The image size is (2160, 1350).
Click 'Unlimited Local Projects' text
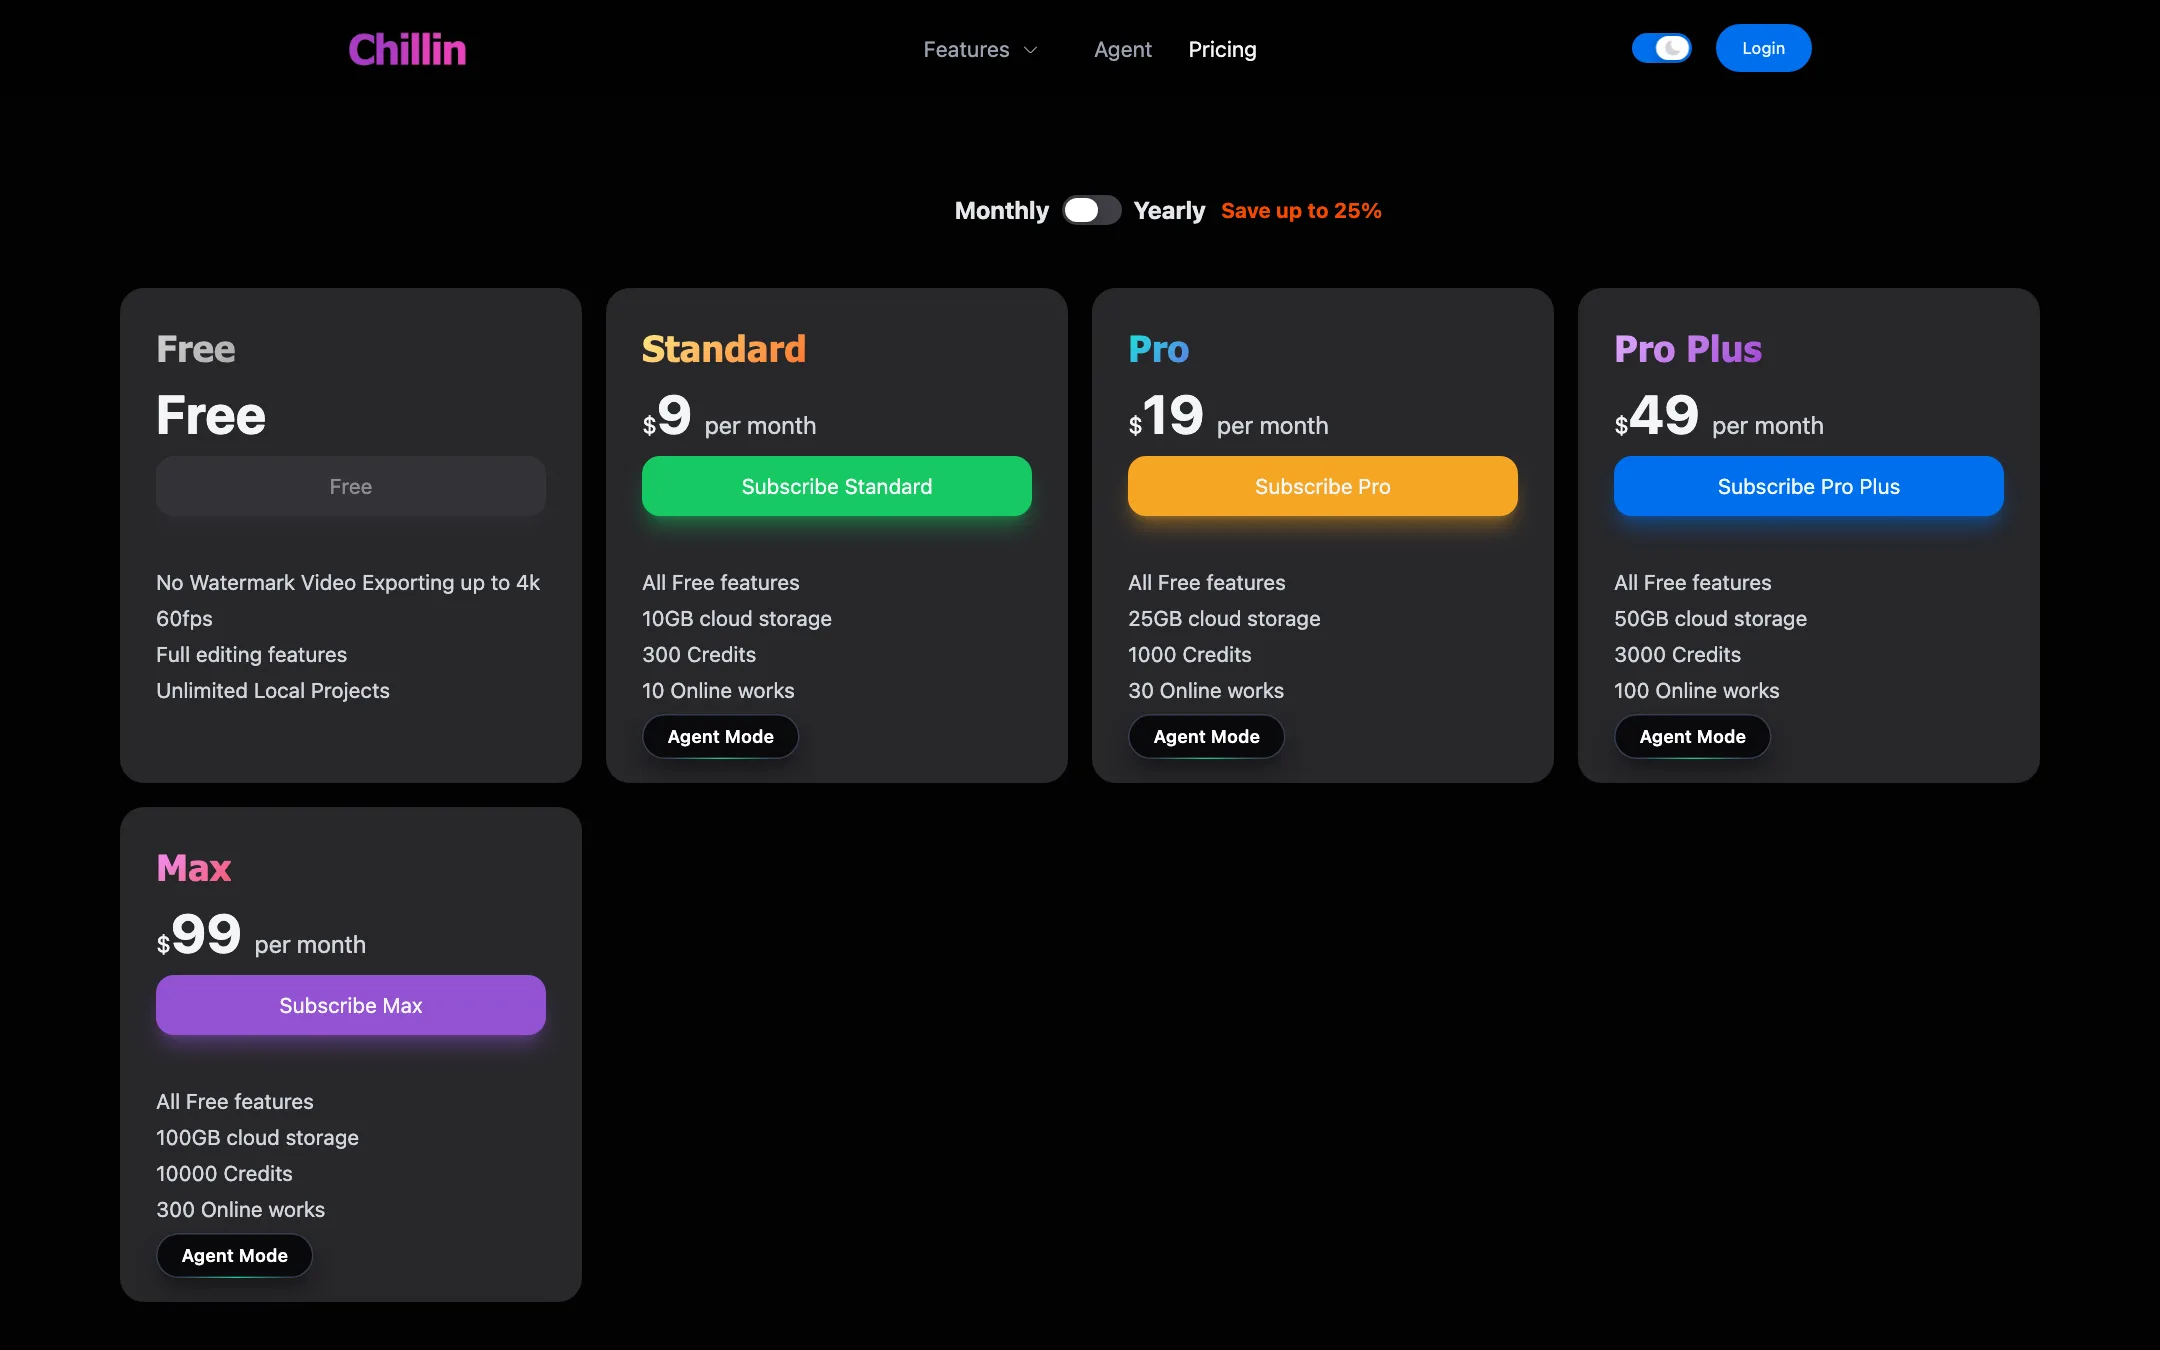click(x=273, y=690)
